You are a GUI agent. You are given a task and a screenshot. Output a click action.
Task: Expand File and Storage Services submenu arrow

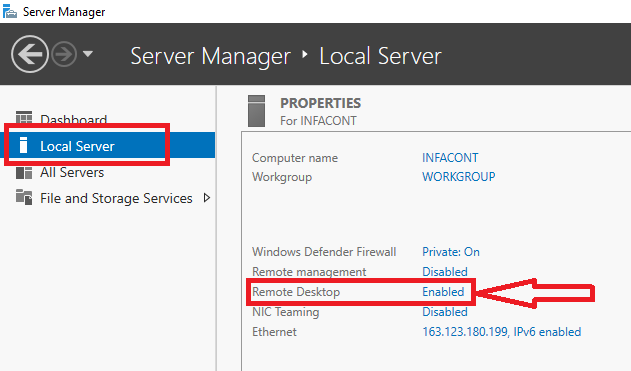[x=207, y=198]
